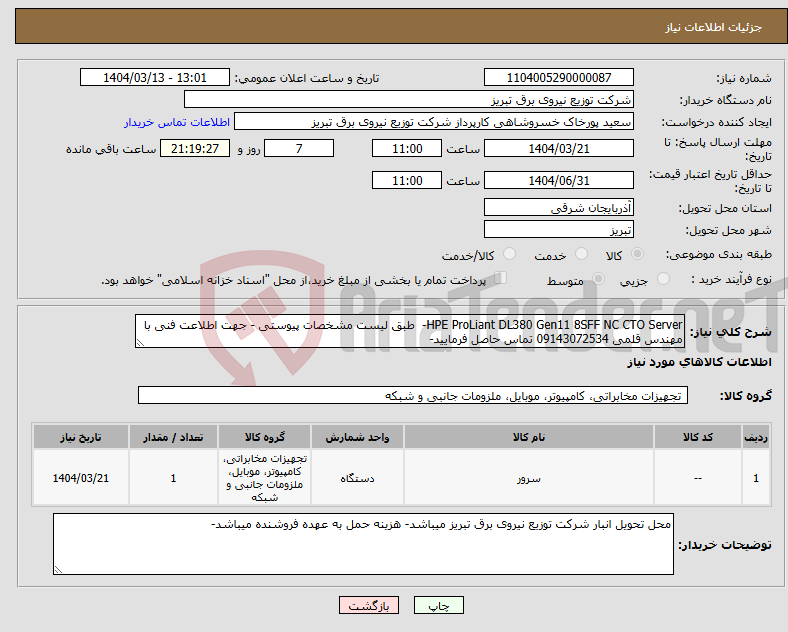Image resolution: width=788 pixels, height=632 pixels.
Task: Click the remaining time 21:19:27 field
Action: coord(195,149)
